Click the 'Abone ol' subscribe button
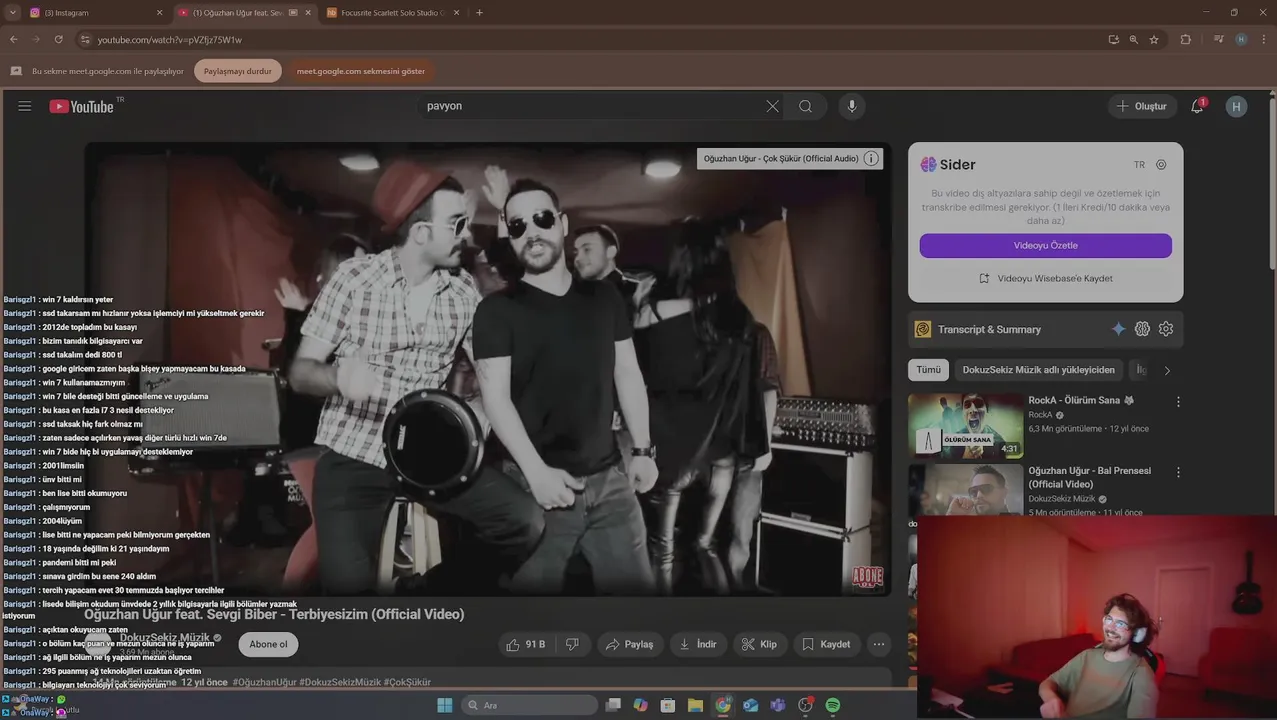This screenshot has height=720, width=1277. point(268,644)
